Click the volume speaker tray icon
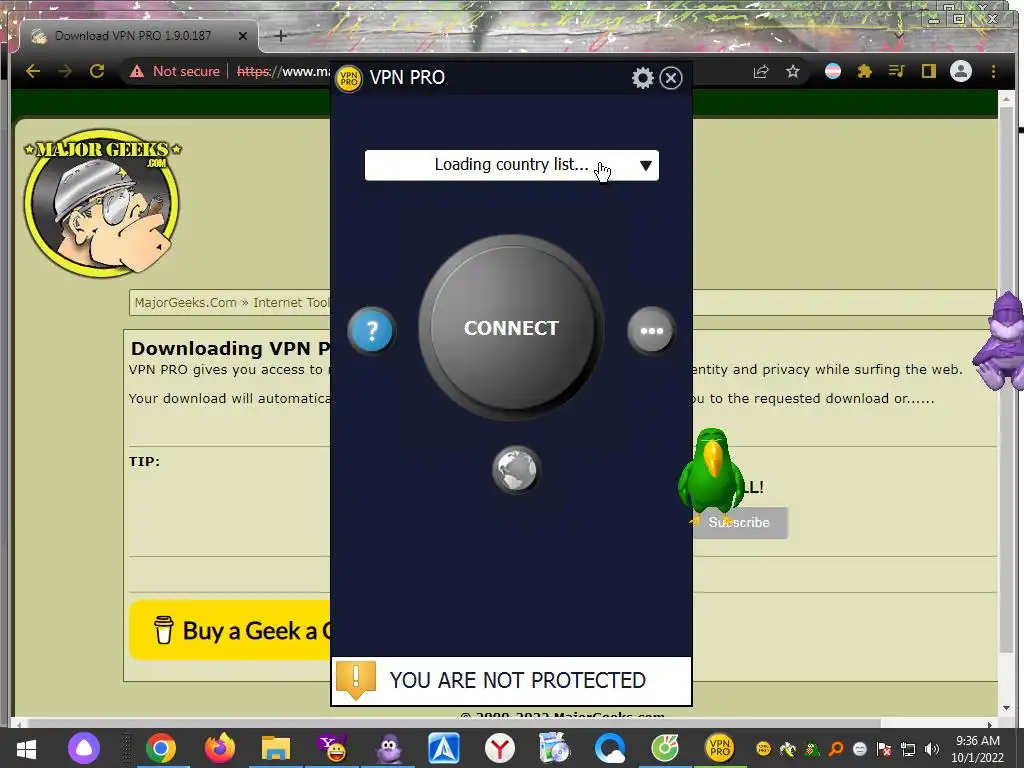This screenshot has height=768, width=1024. pos(932,748)
